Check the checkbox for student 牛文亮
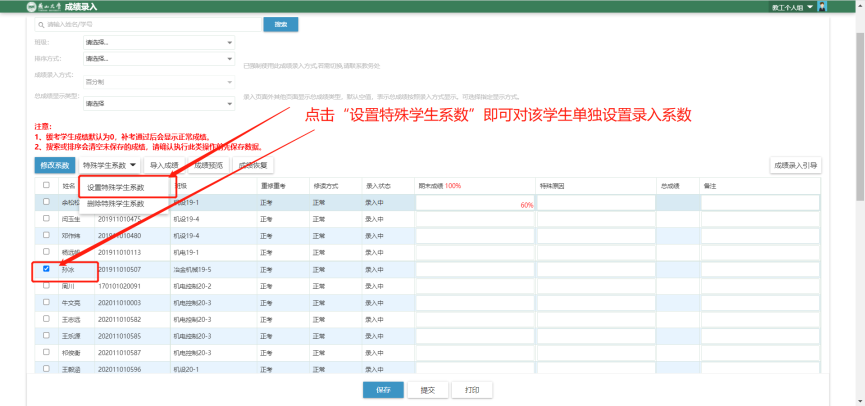865x406 pixels. point(46,302)
